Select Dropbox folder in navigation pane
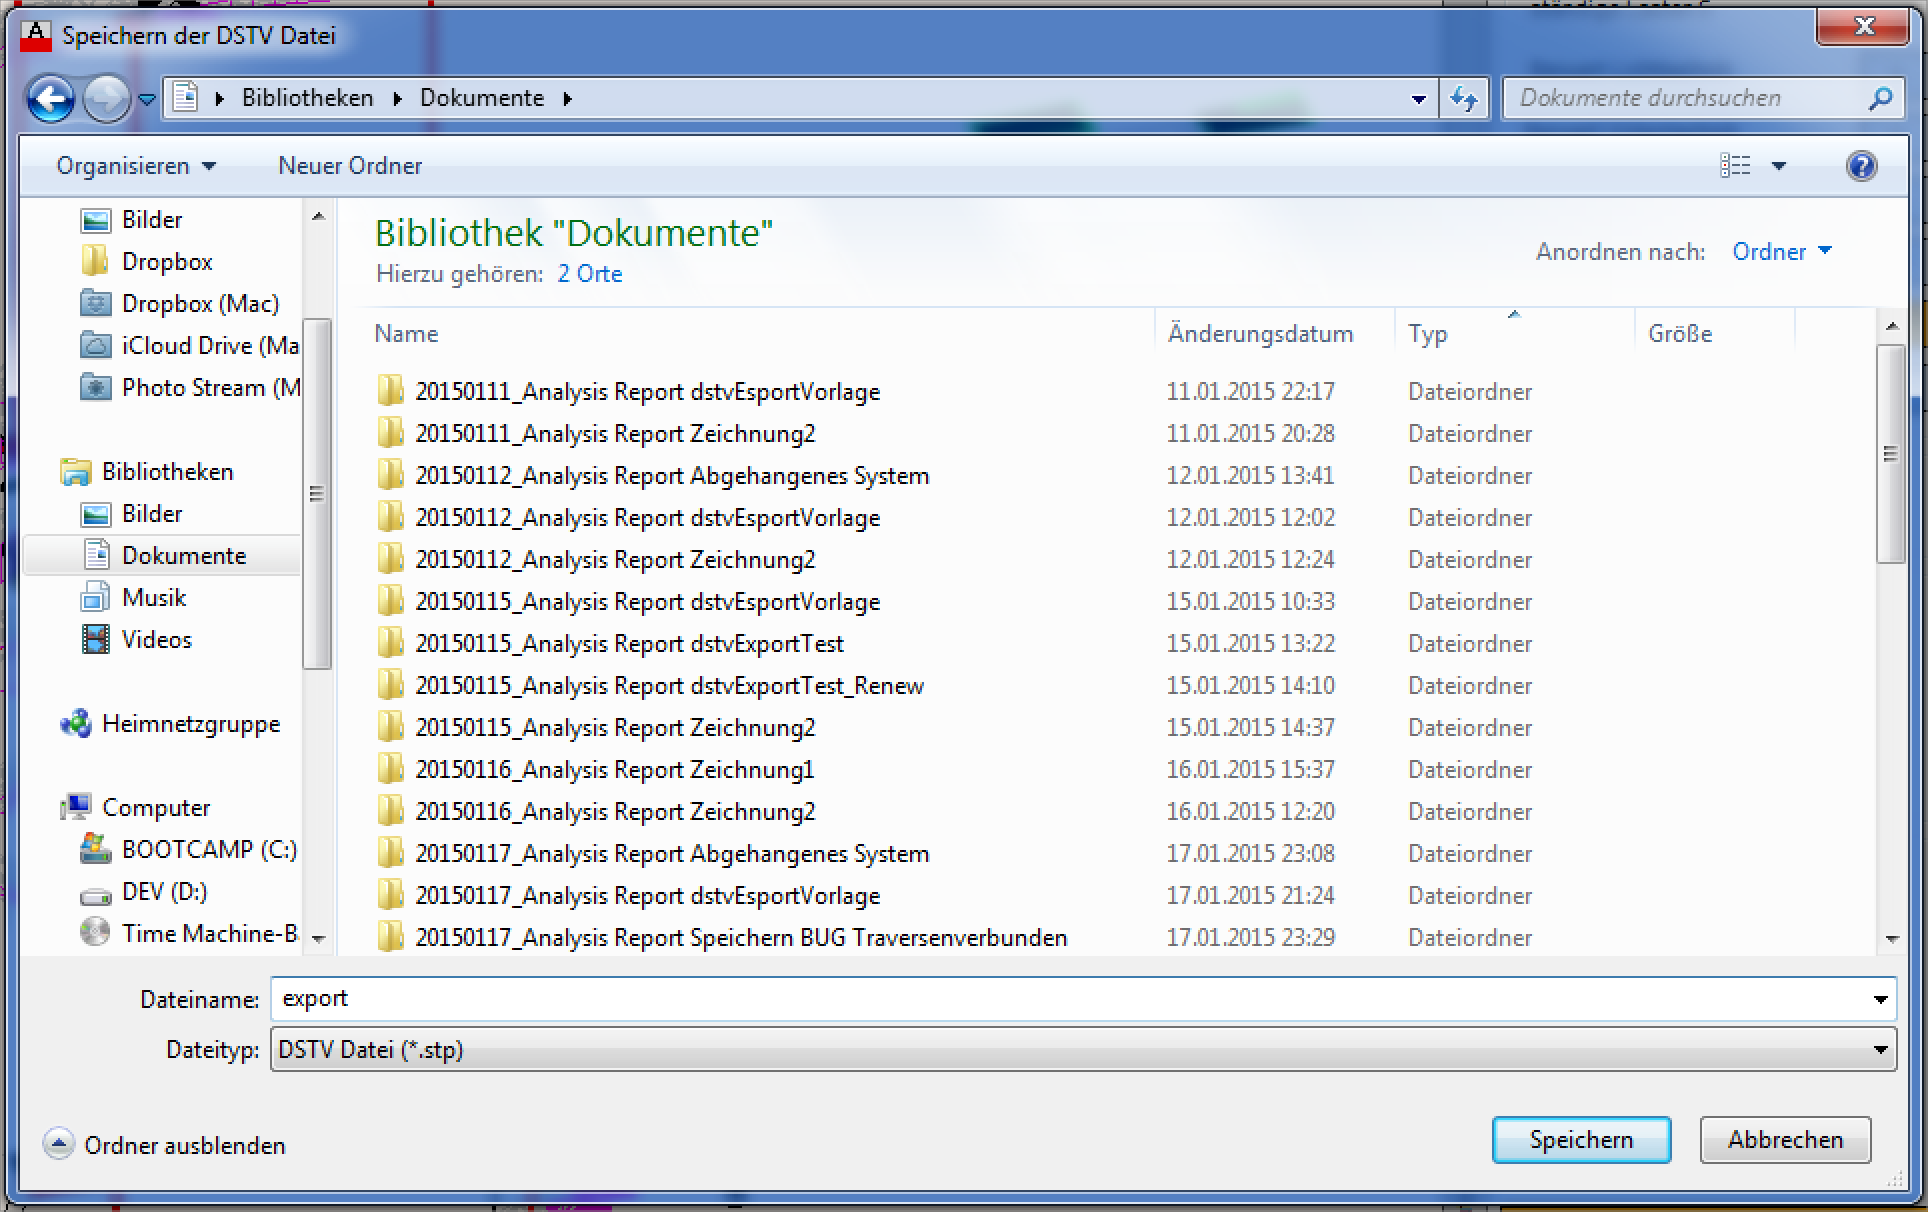The image size is (1928, 1212). click(x=166, y=262)
